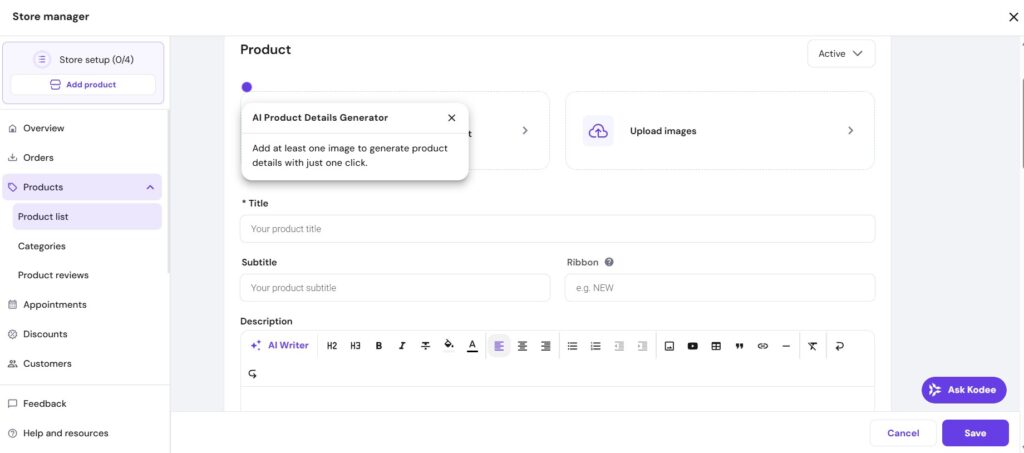1024x453 pixels.
Task: Show the Ribbon help tooltip icon
Action: click(x=609, y=262)
